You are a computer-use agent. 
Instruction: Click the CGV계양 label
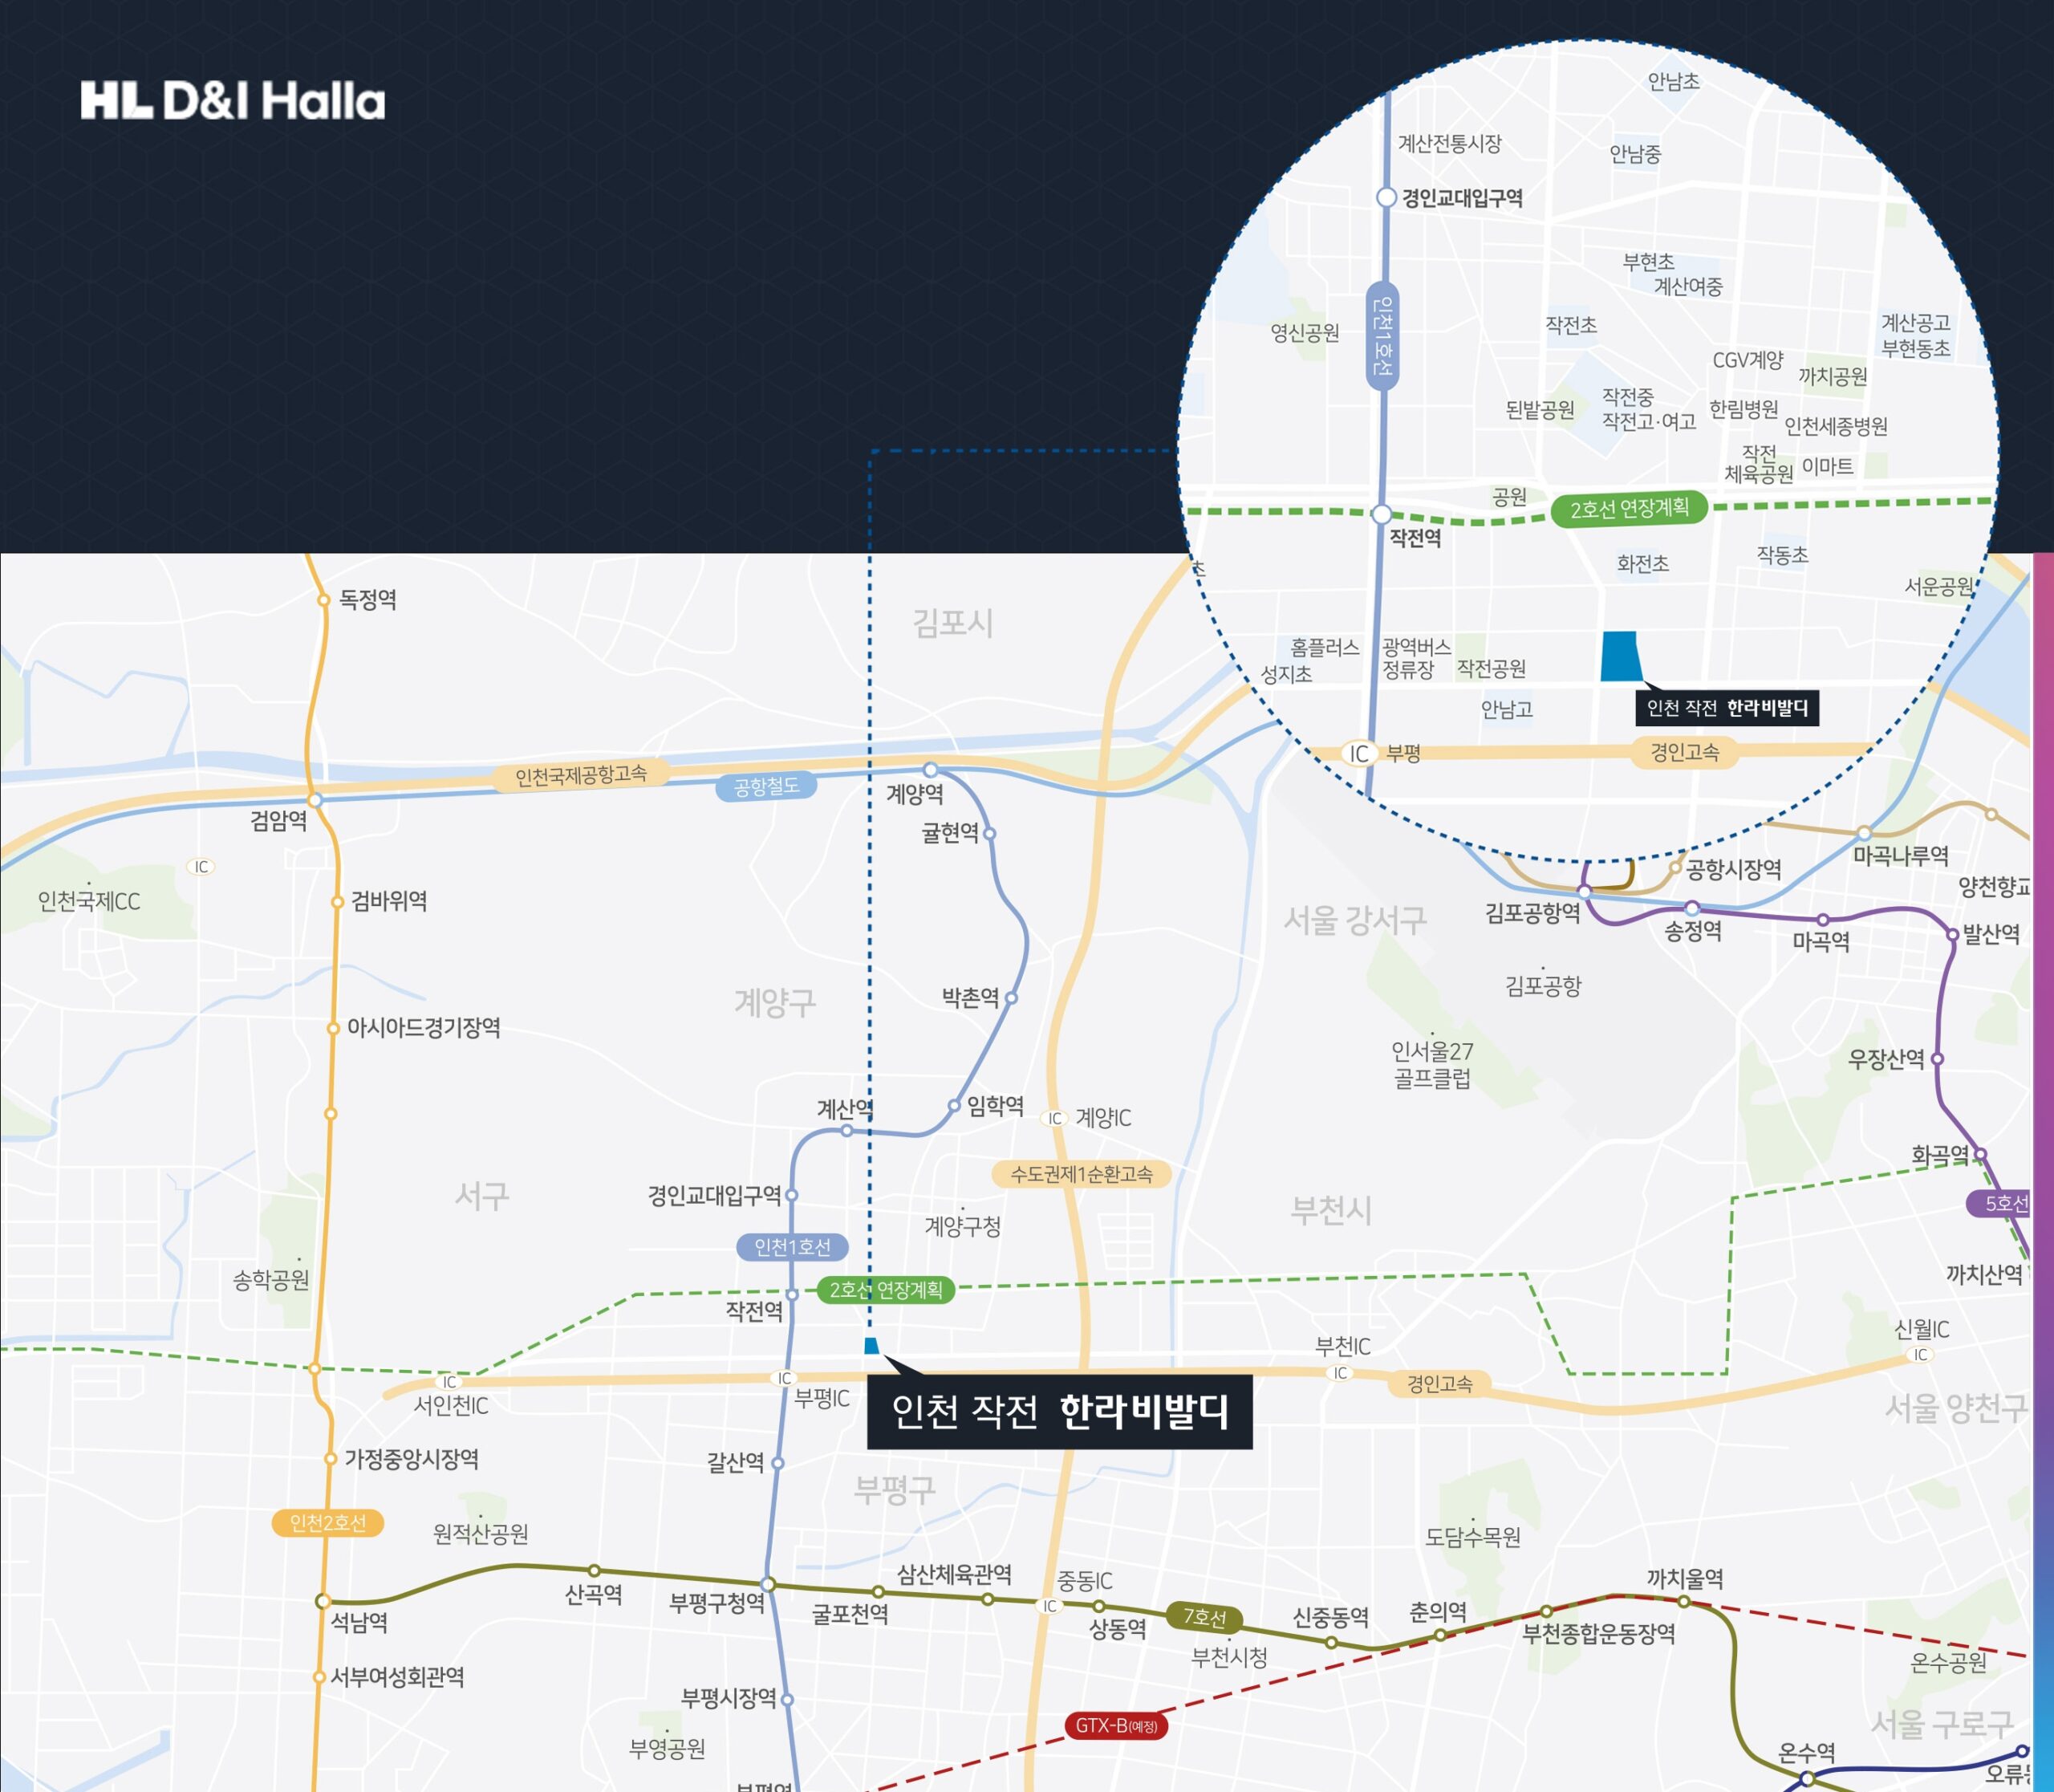[1748, 360]
